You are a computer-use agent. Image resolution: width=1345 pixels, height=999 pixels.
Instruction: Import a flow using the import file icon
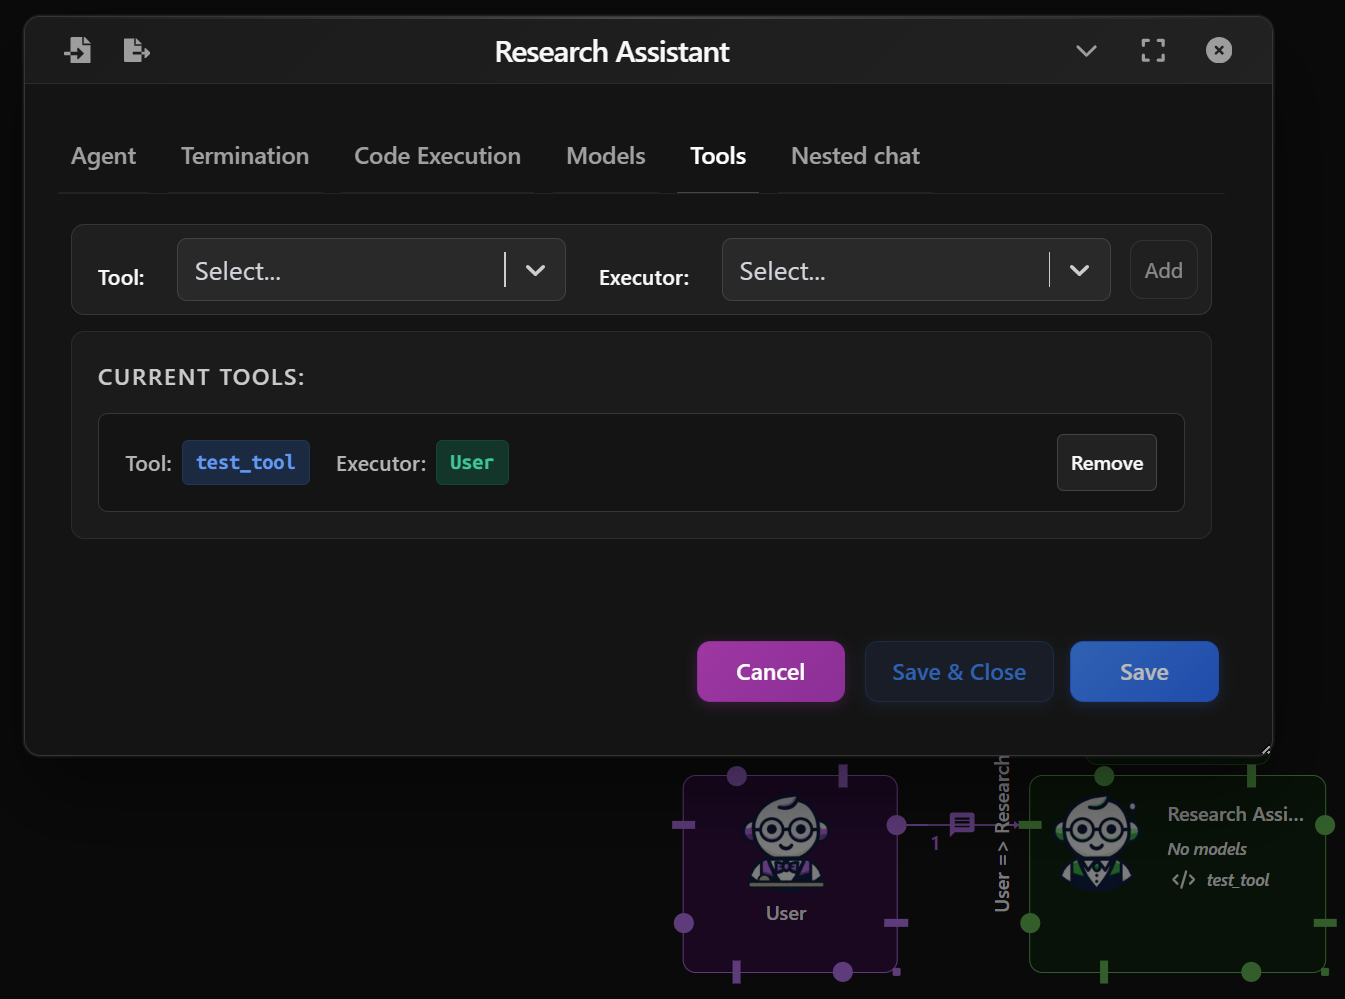pyautogui.click(x=78, y=50)
